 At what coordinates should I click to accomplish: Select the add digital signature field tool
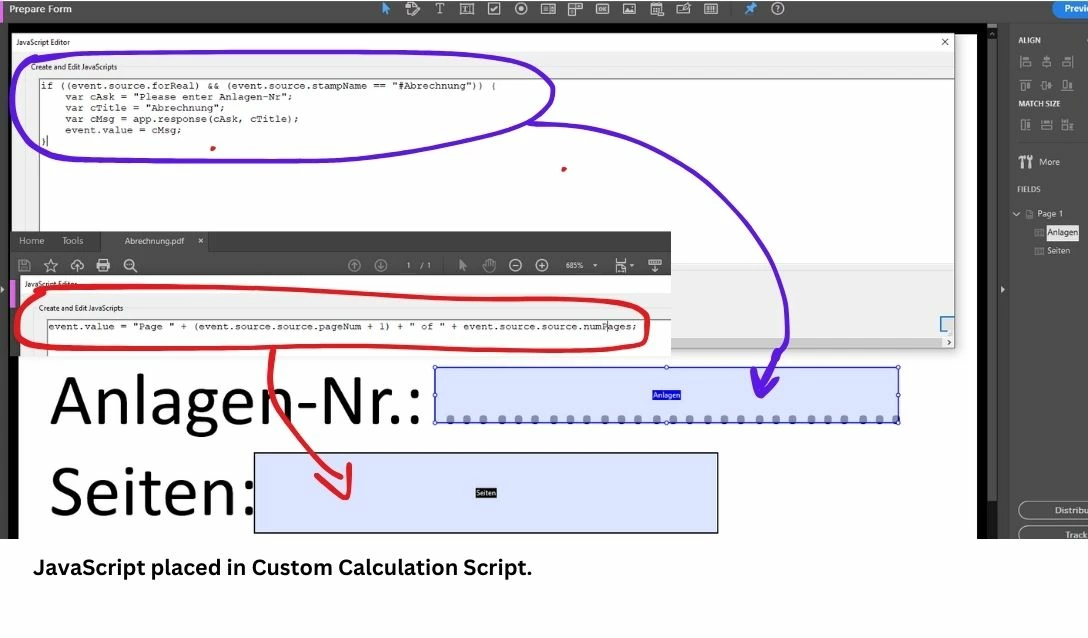point(683,9)
